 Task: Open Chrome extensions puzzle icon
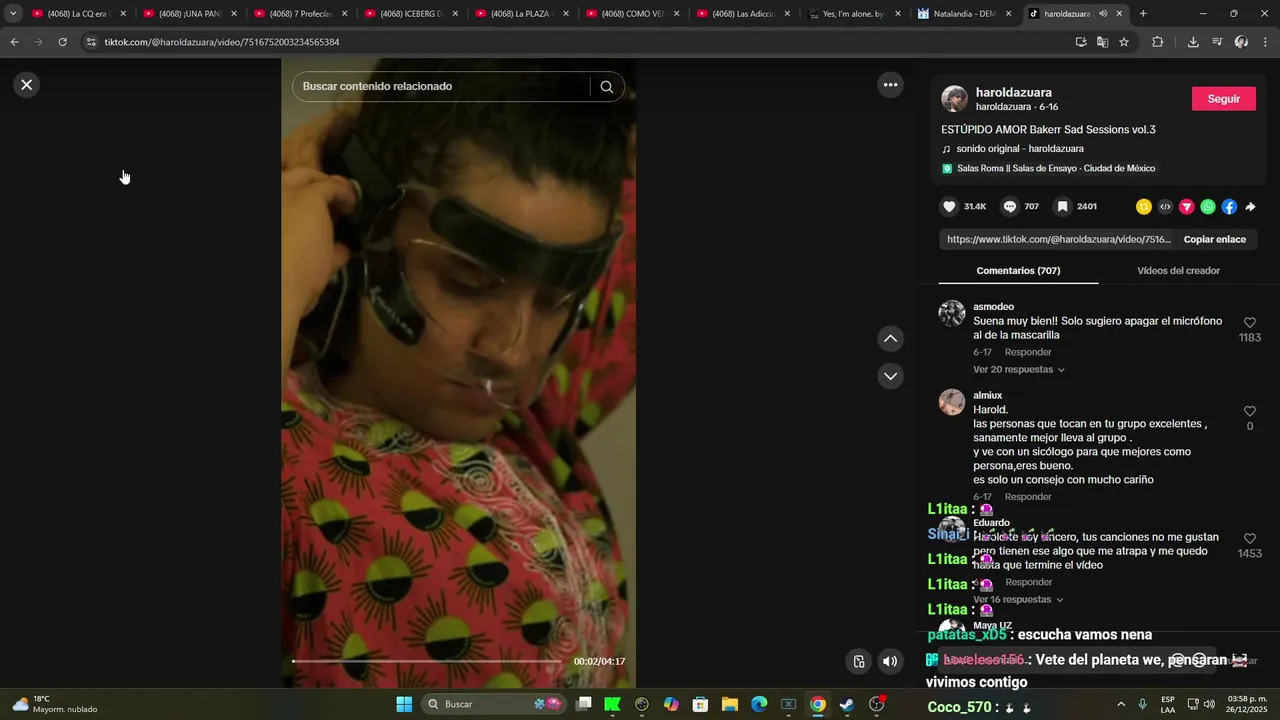point(1158,42)
